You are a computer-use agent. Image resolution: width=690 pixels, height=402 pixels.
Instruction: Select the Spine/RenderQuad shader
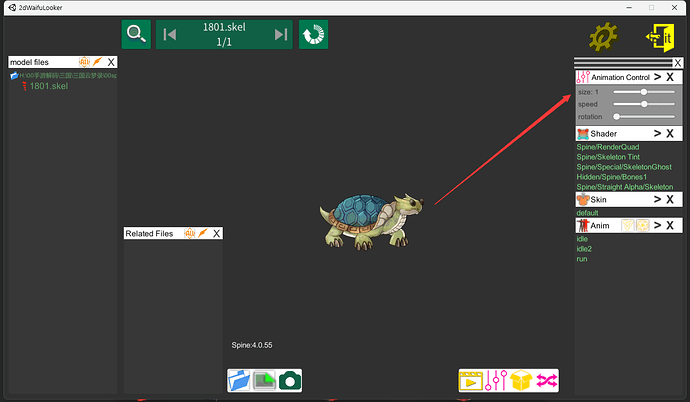point(608,147)
